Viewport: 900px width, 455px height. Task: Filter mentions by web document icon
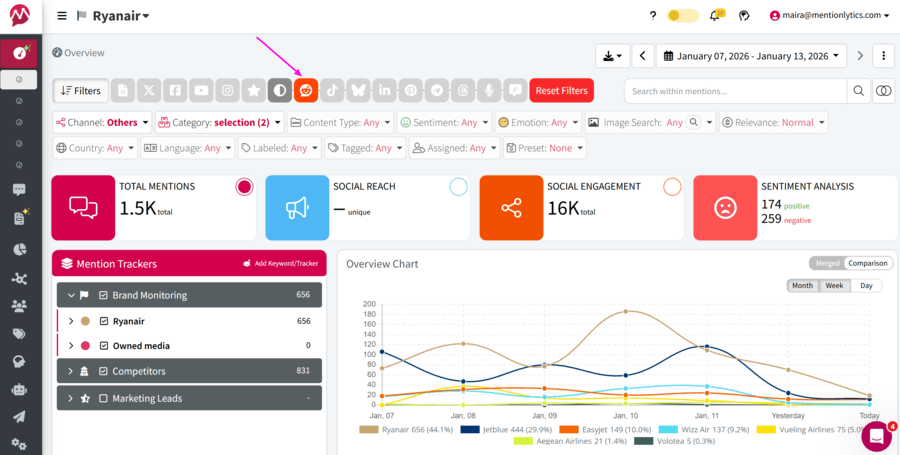(x=123, y=91)
